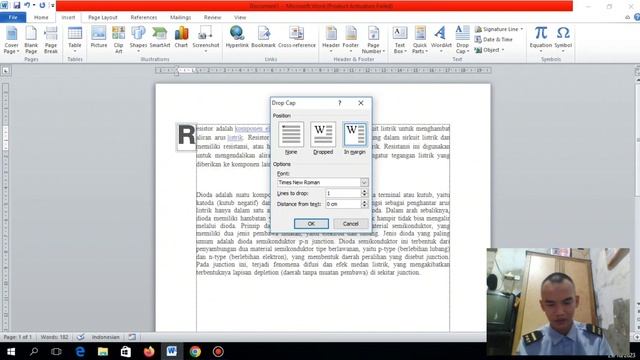
Task: Switch to the References tab
Action: pyautogui.click(x=144, y=18)
